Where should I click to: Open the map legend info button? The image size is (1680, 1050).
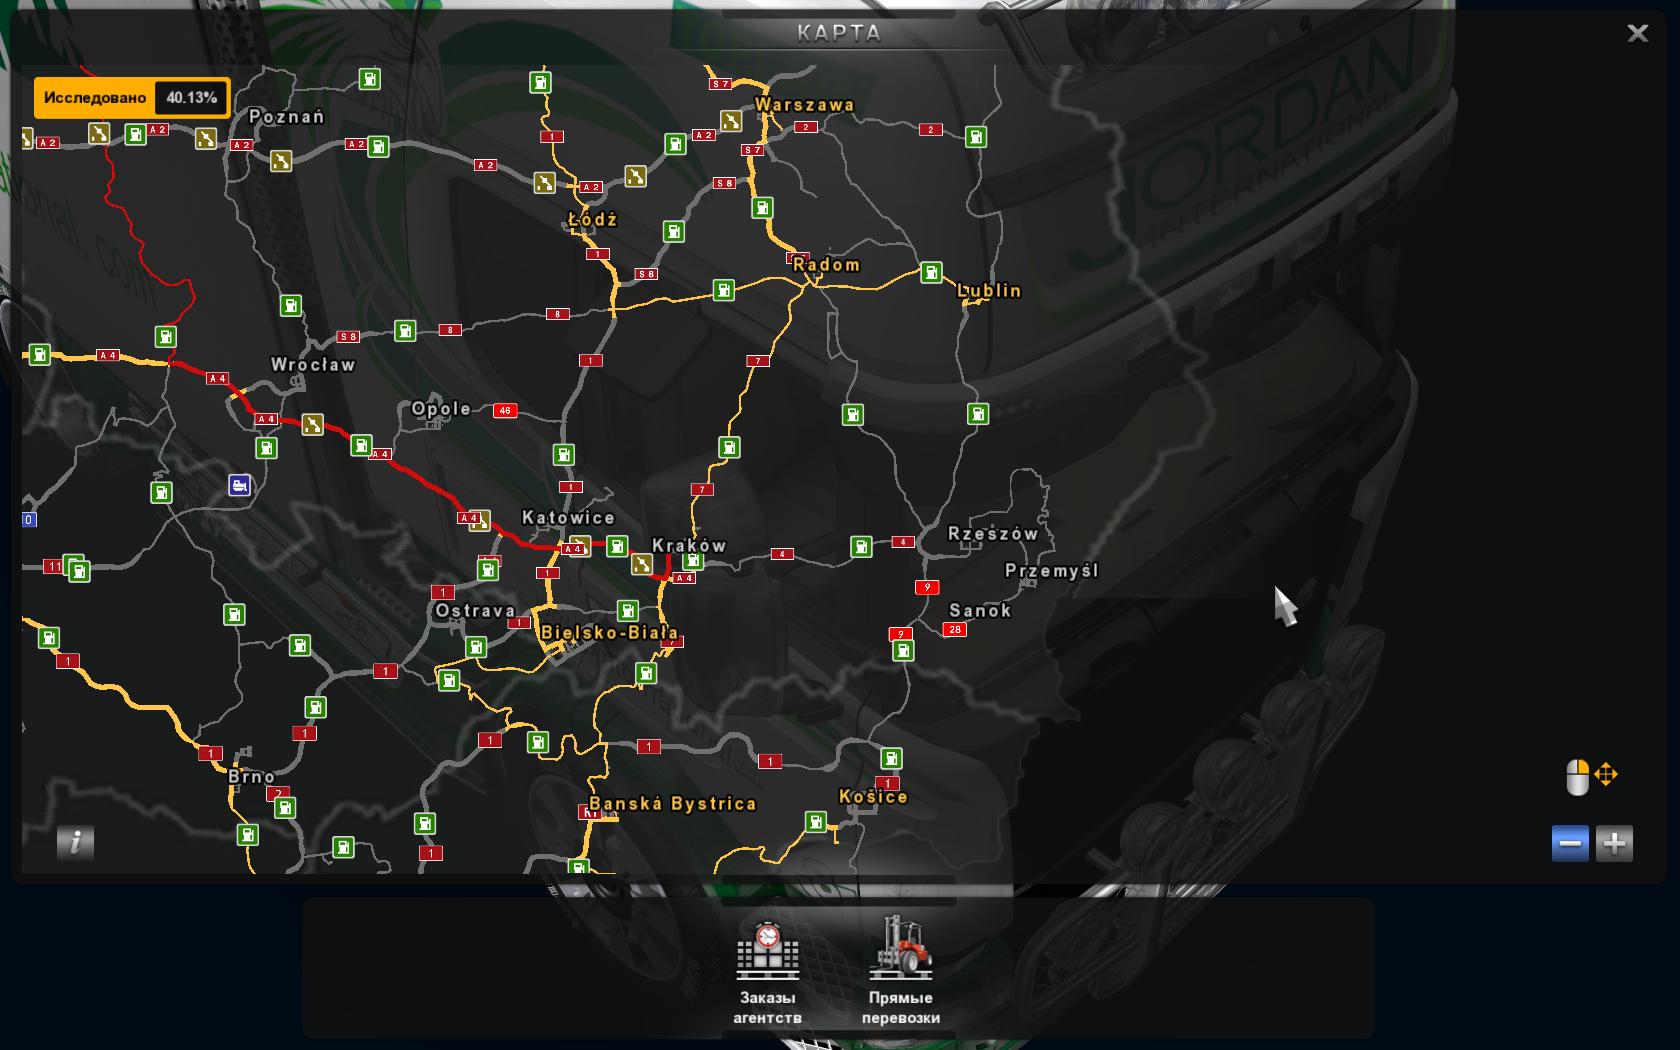[75, 842]
